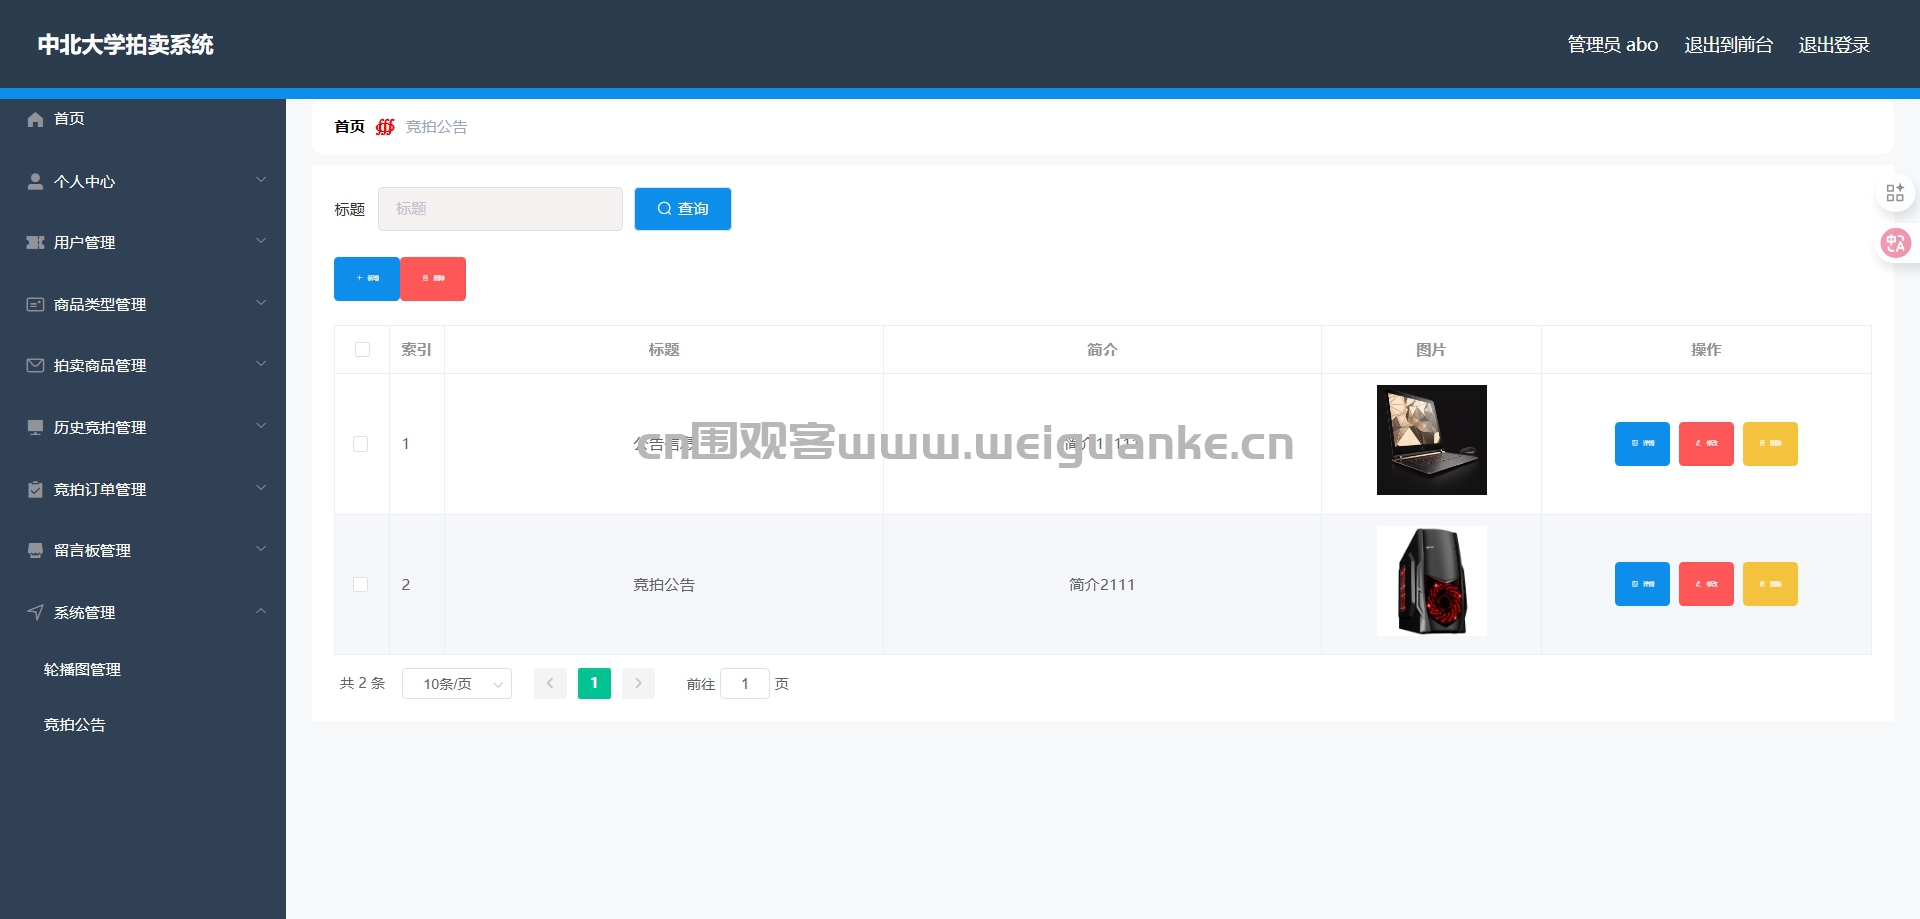This screenshot has width=1920, height=919.
Task: Click the blue add (新增) plus button
Action: click(367, 279)
